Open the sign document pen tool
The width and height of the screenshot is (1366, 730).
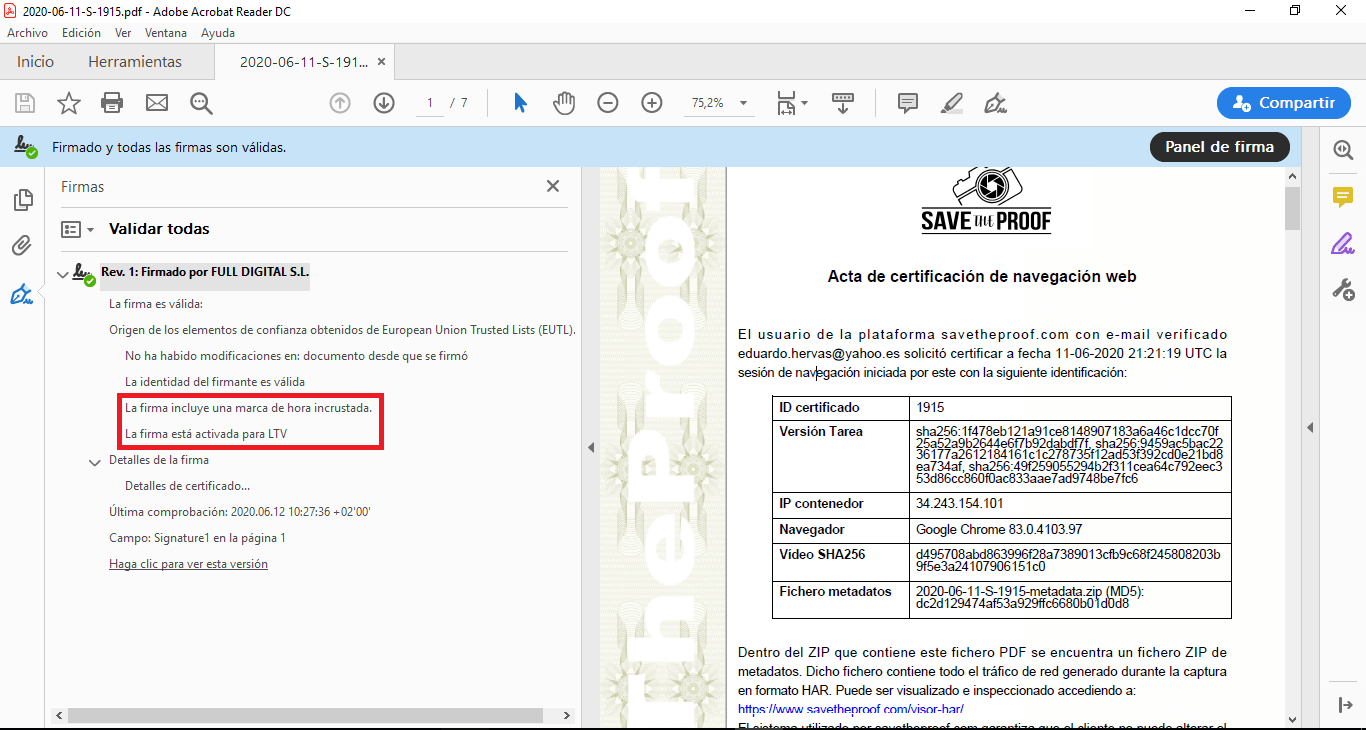[995, 103]
